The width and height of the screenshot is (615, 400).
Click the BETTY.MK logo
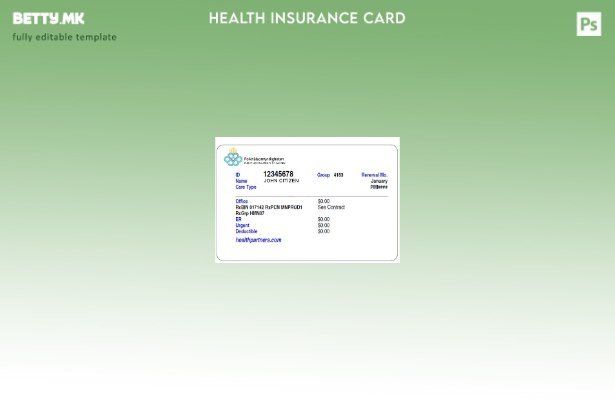pyautogui.click(x=48, y=19)
